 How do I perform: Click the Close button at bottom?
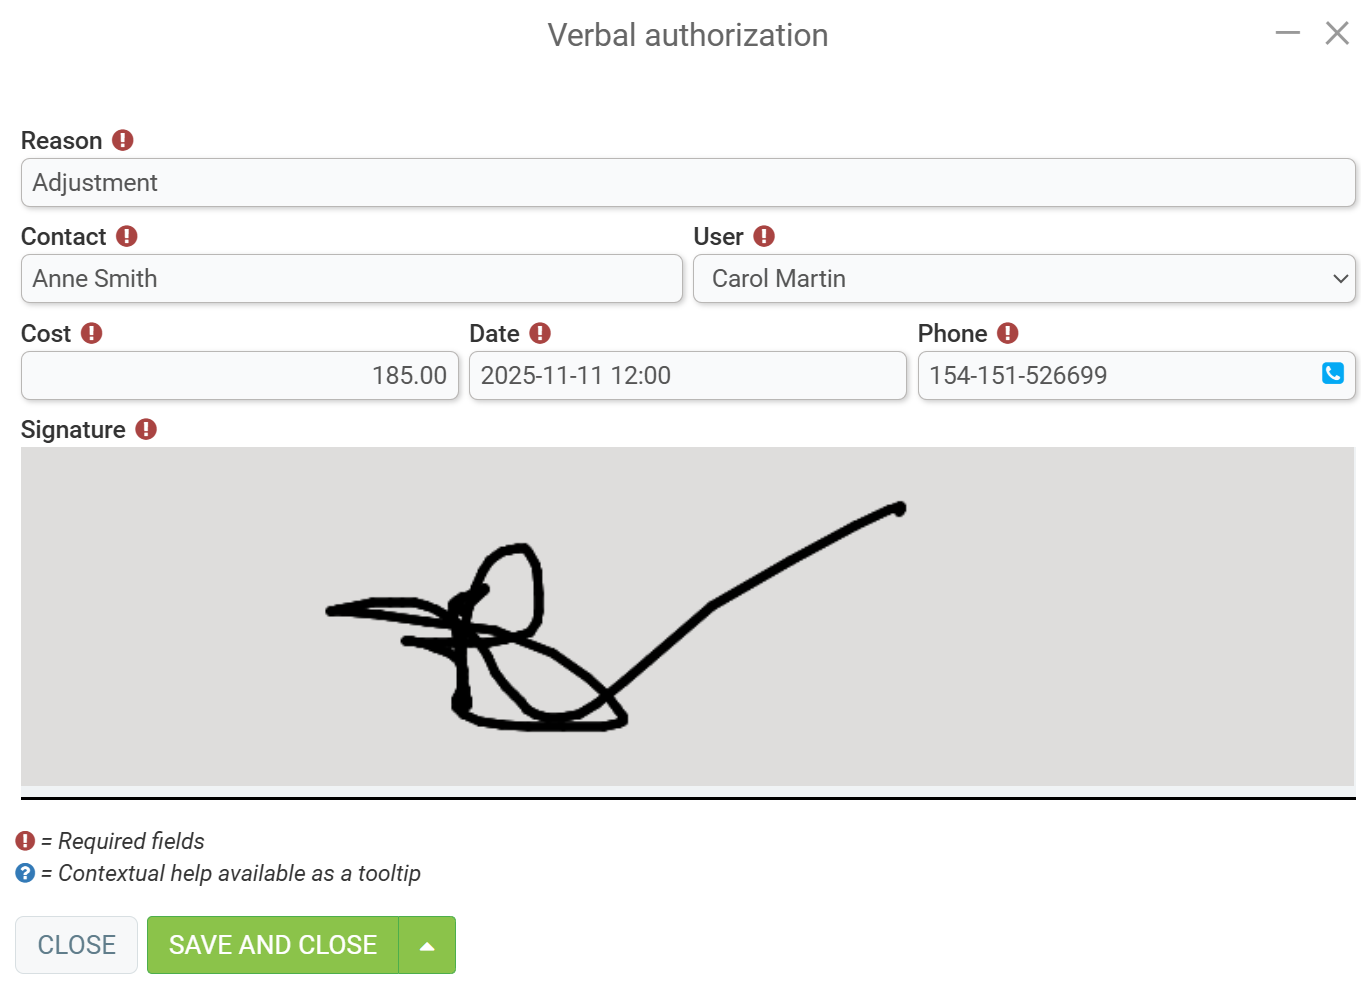tap(76, 945)
